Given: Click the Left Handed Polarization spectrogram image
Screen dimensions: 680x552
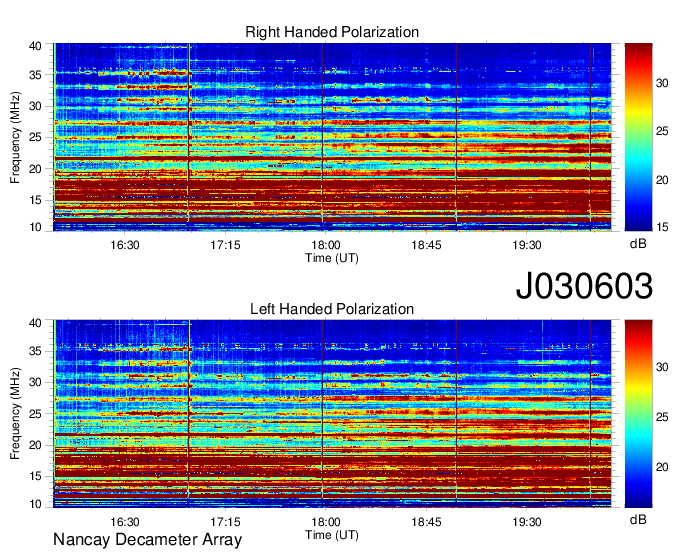Looking at the screenshot, I should (332, 414).
